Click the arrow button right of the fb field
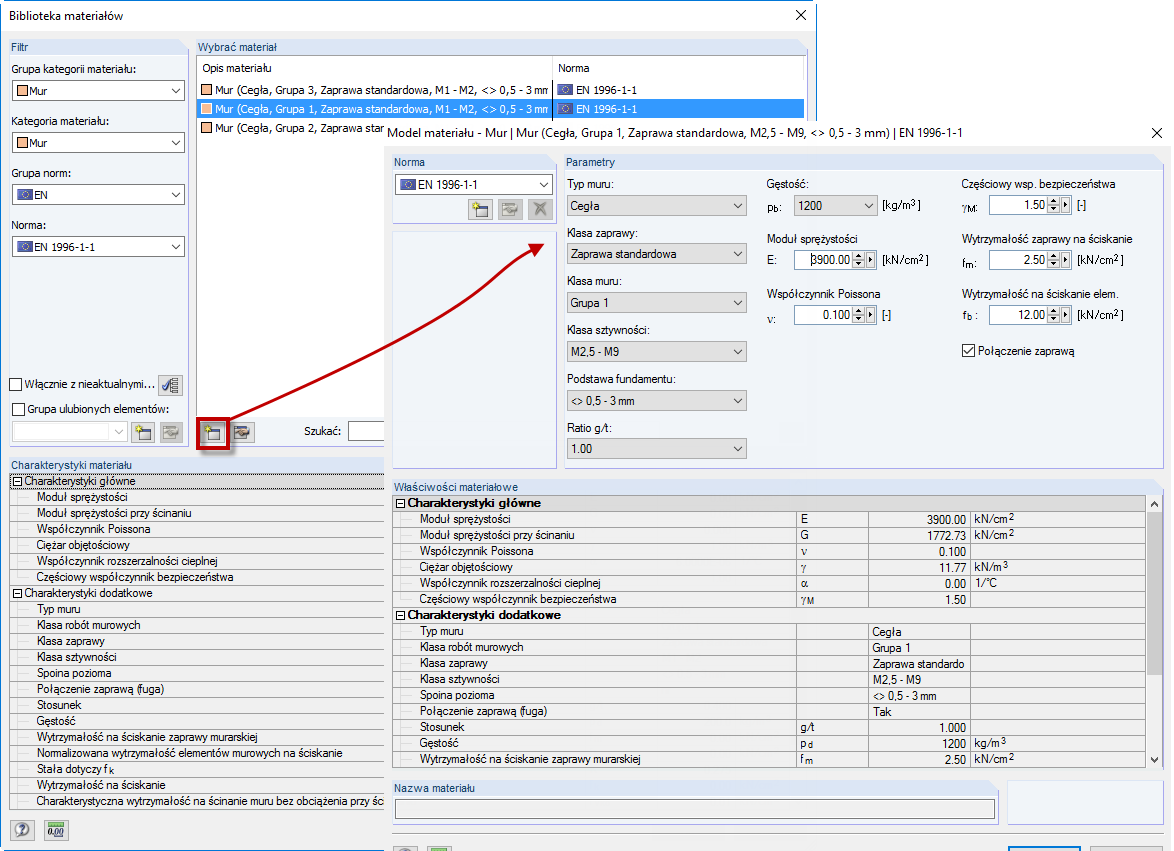This screenshot has width=1174, height=851. pos(1065,315)
